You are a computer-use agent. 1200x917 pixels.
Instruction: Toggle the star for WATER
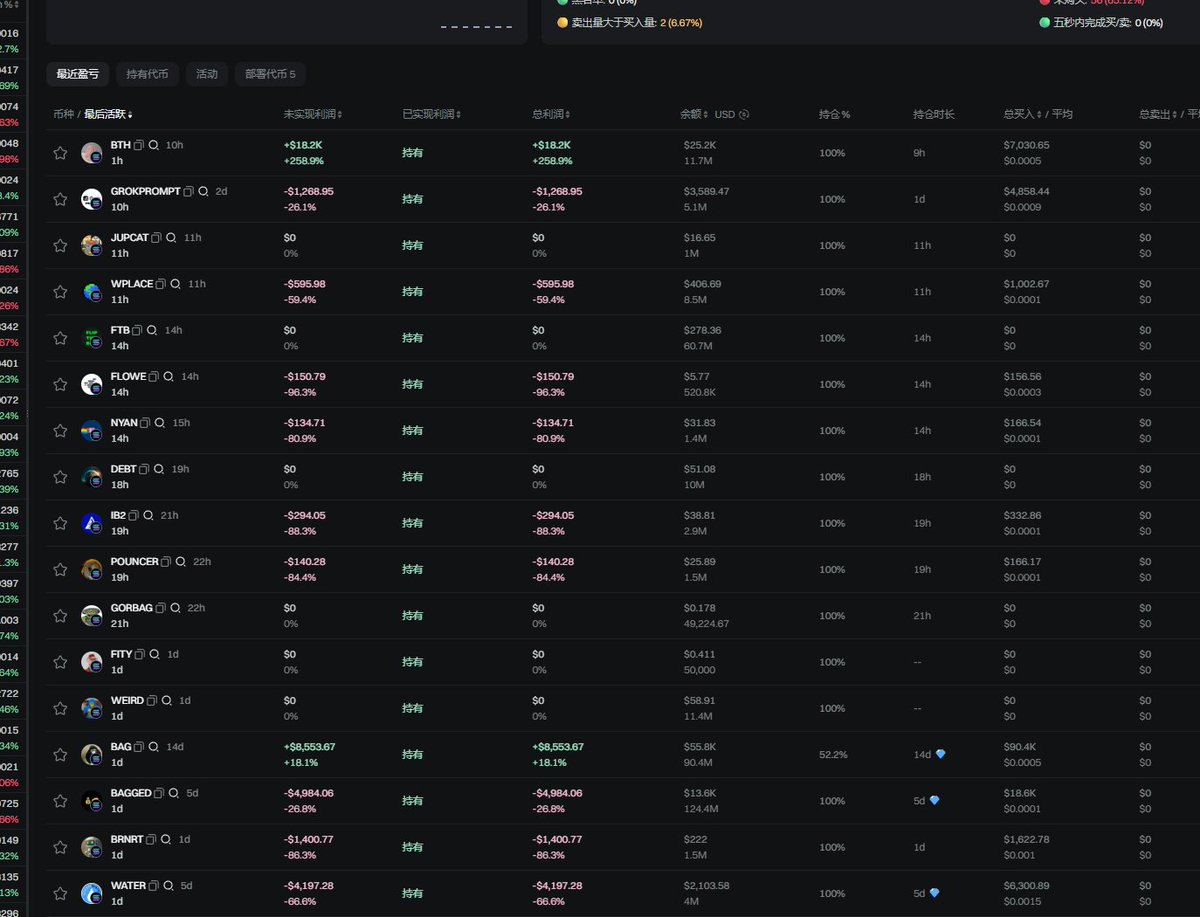[60, 893]
